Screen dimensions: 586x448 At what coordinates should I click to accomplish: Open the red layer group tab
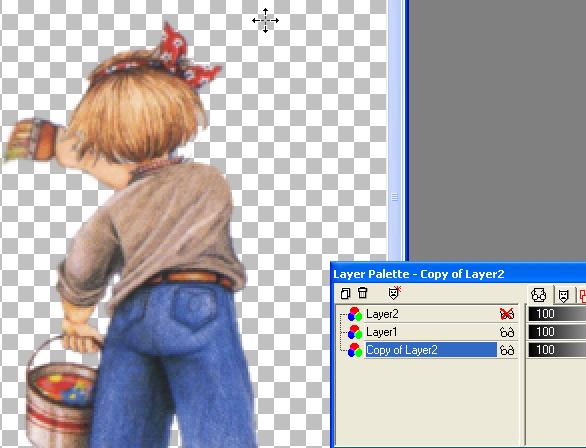point(582,296)
